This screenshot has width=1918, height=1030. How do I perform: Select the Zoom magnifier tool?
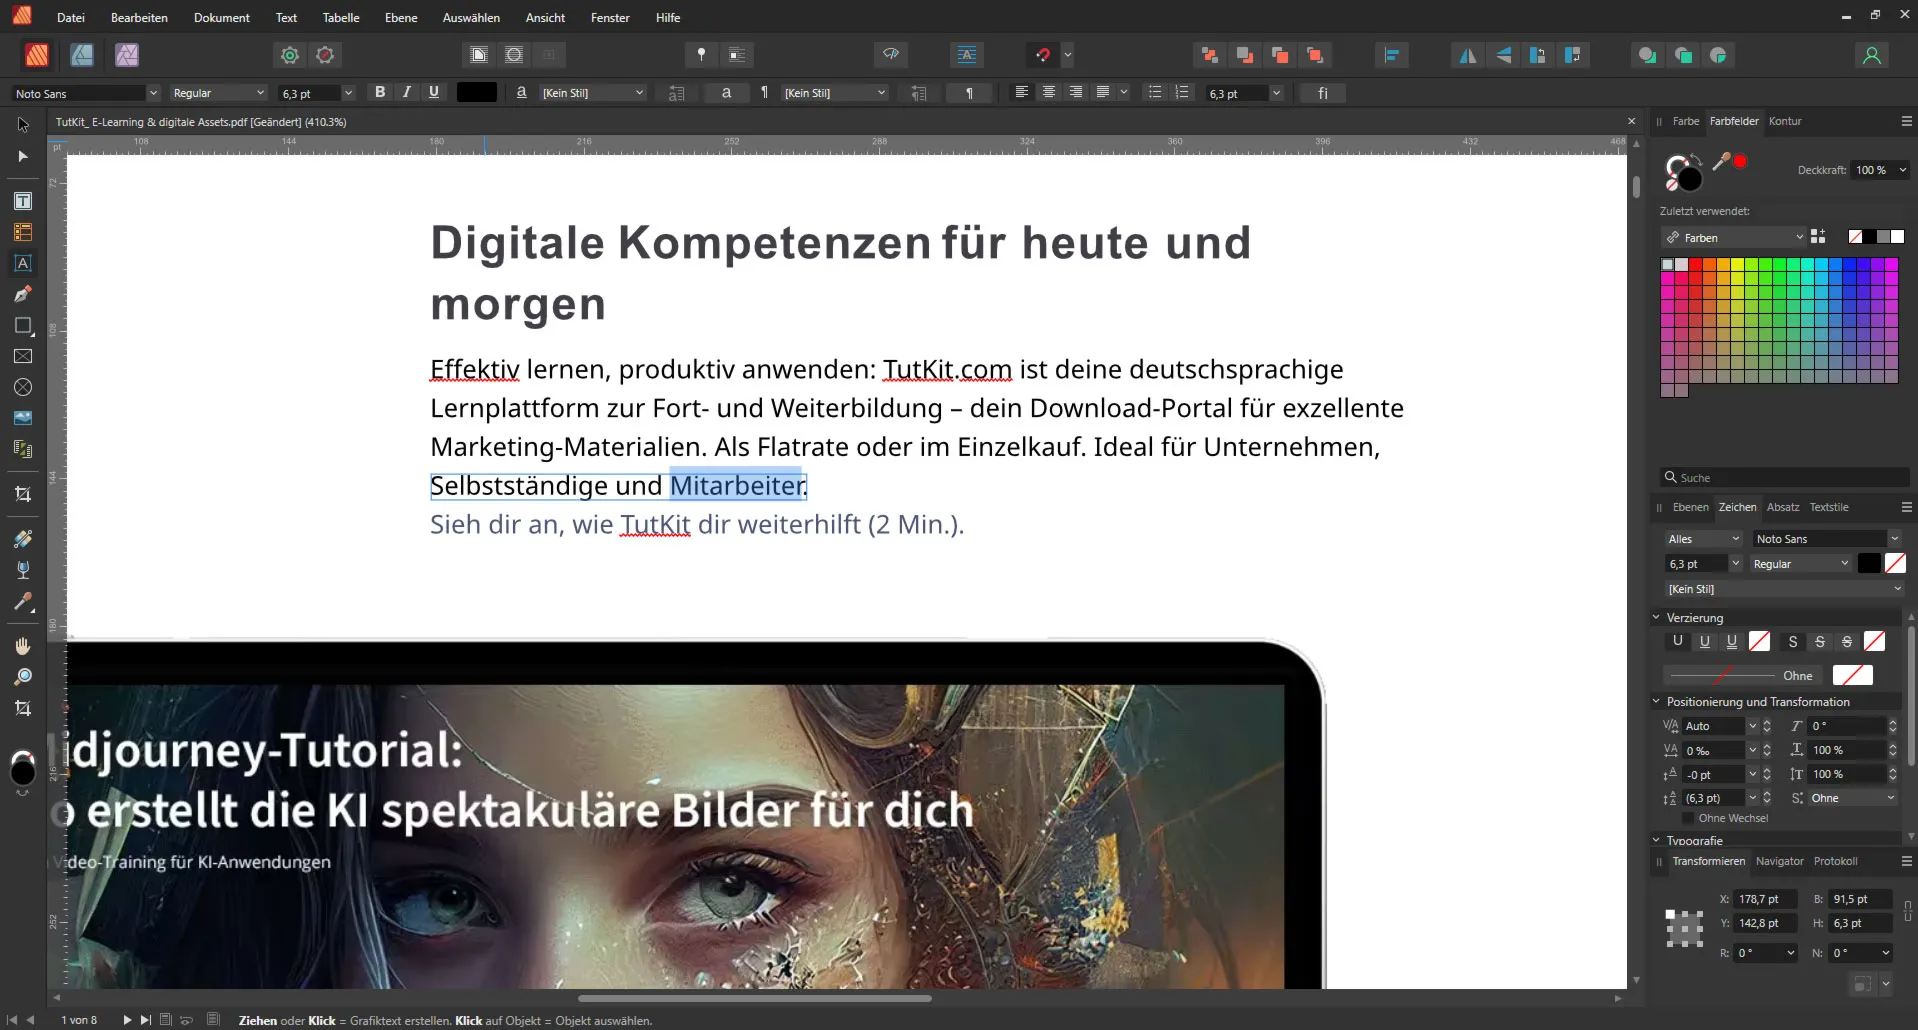coord(23,677)
